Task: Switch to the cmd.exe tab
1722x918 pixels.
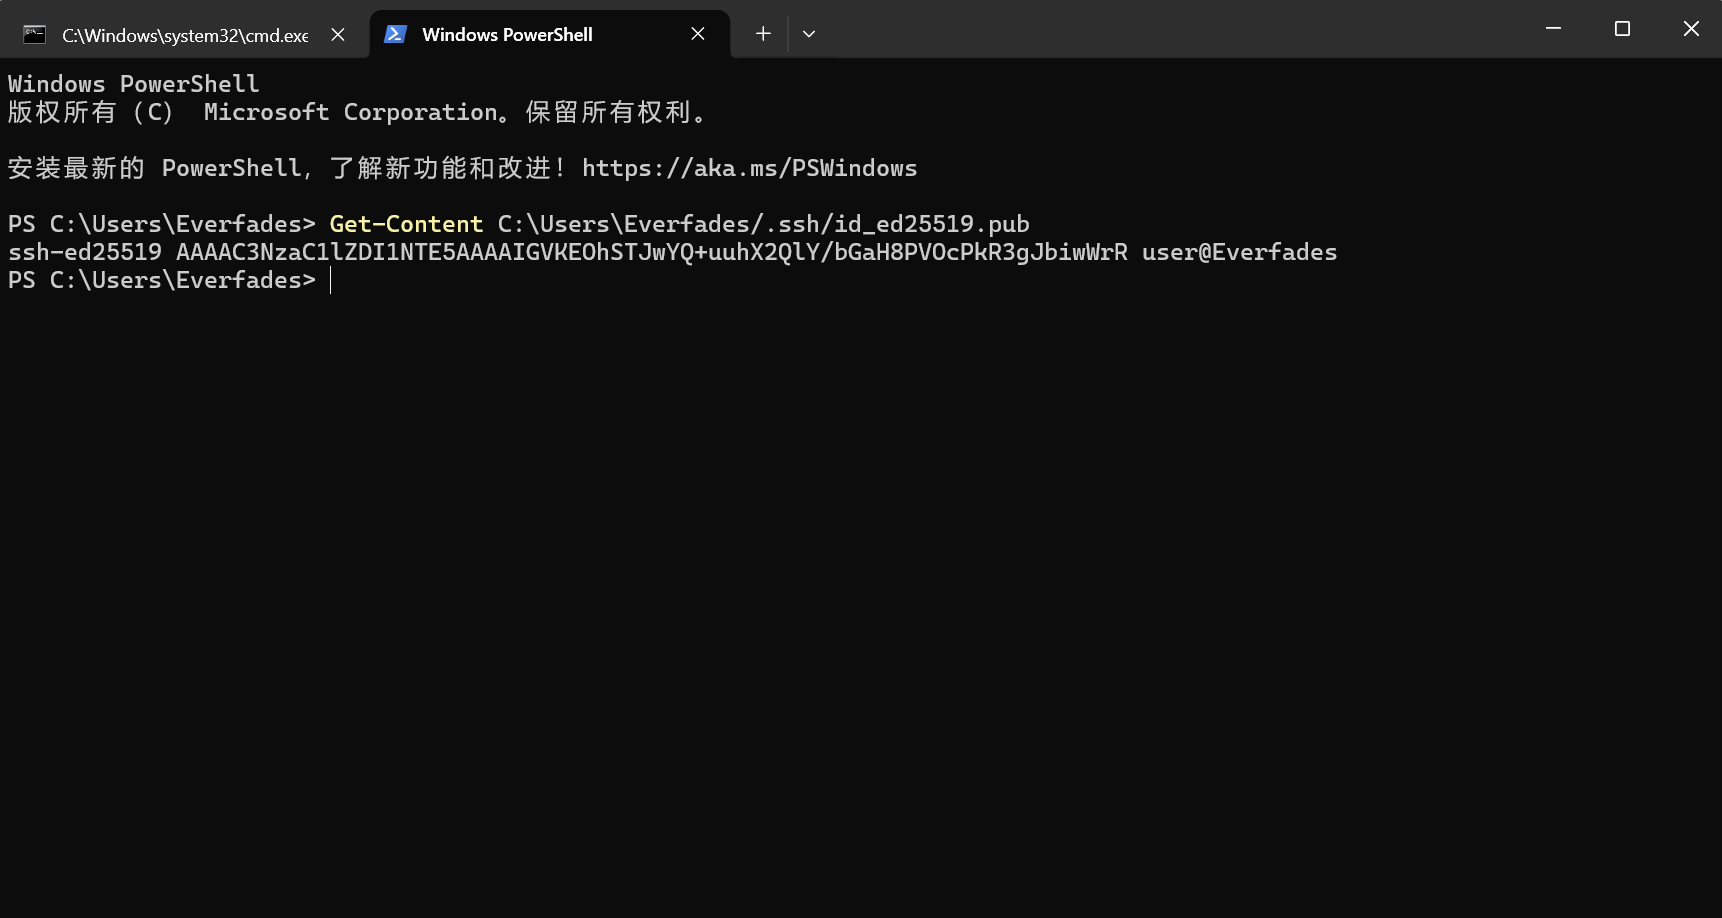Action: 185,35
